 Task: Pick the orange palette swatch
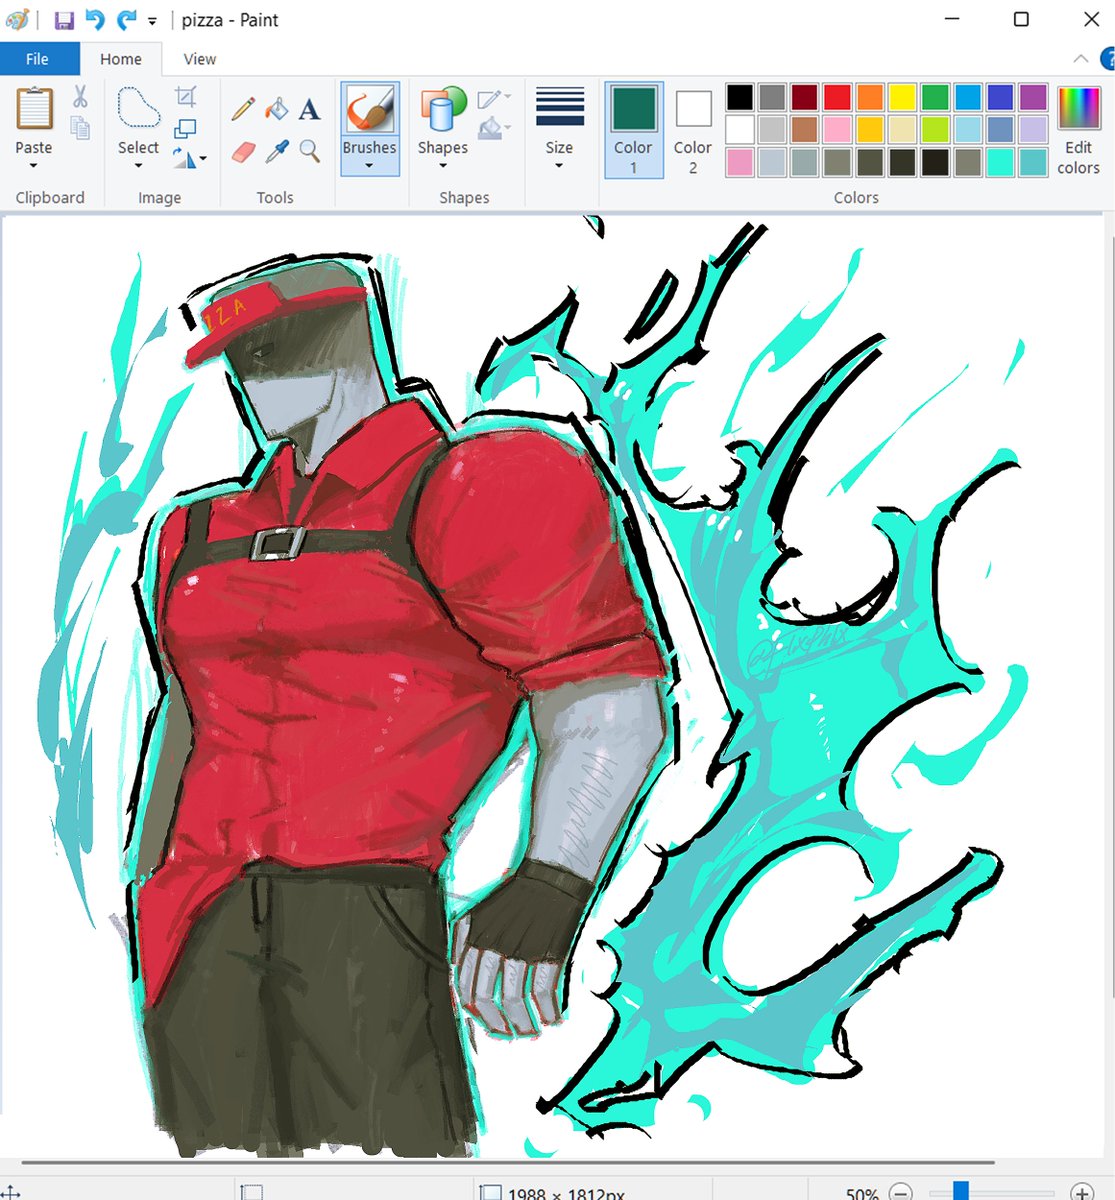click(x=870, y=97)
